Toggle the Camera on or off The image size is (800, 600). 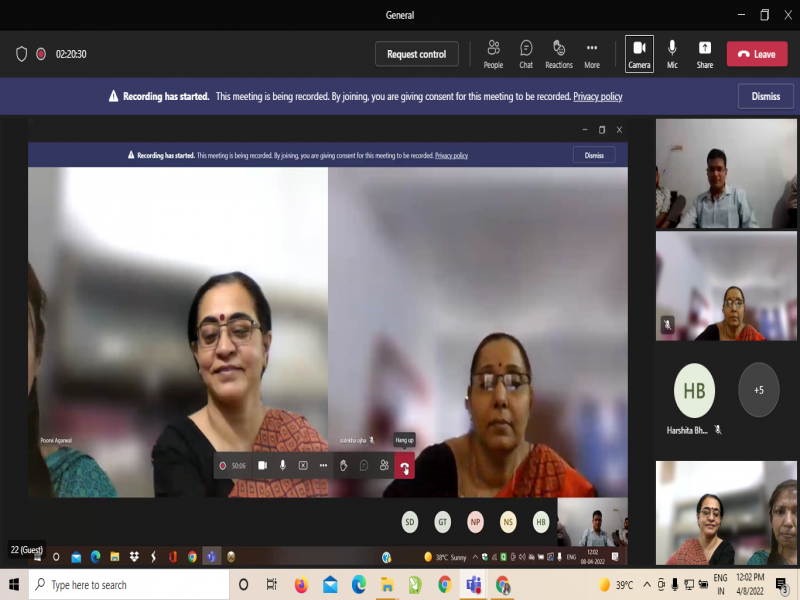tap(639, 53)
